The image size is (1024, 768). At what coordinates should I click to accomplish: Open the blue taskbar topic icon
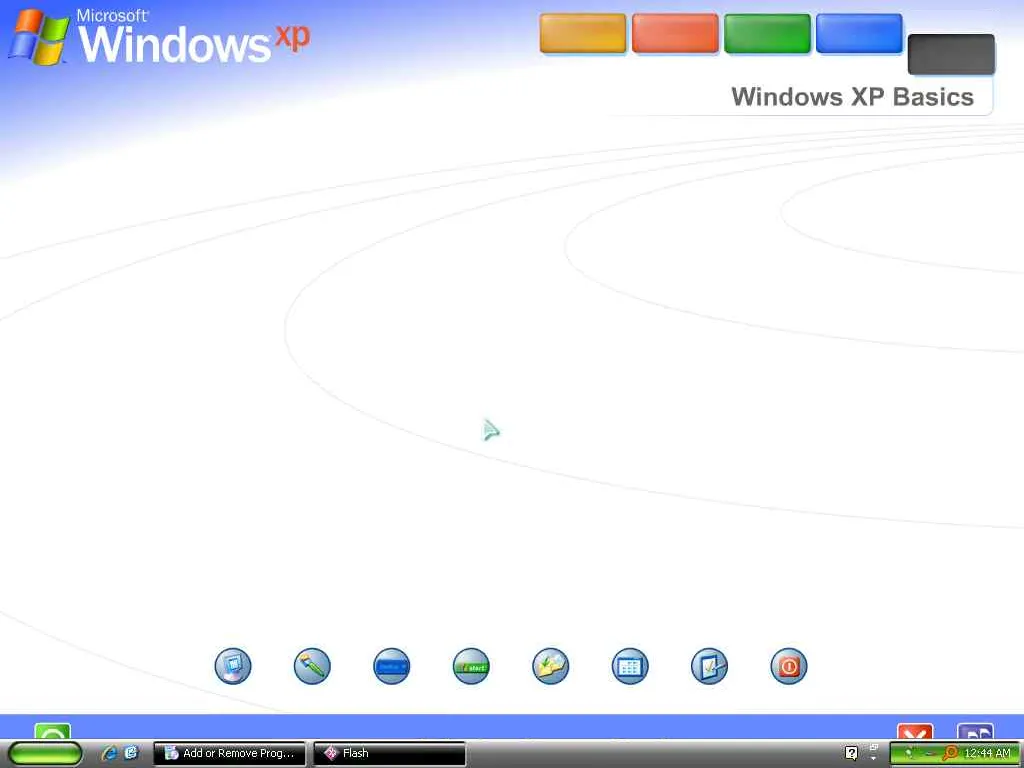392,666
